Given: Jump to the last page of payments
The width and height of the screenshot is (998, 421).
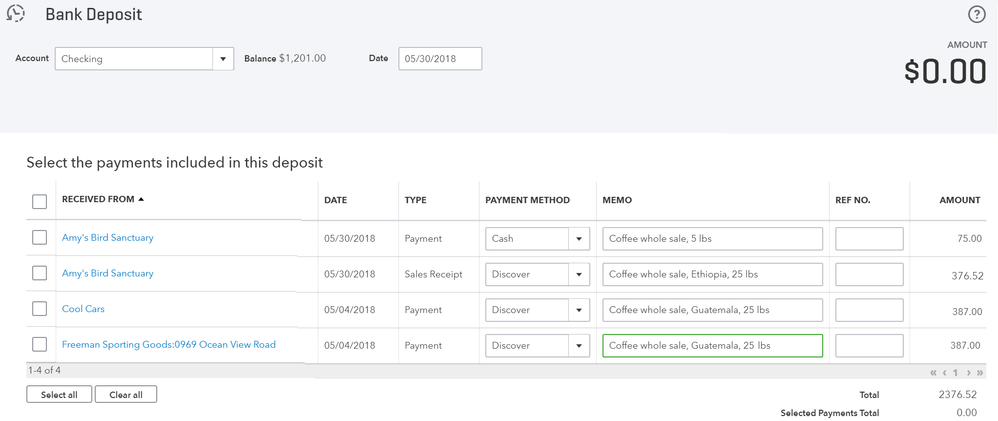Looking at the screenshot, I should pyautogui.click(x=980, y=373).
